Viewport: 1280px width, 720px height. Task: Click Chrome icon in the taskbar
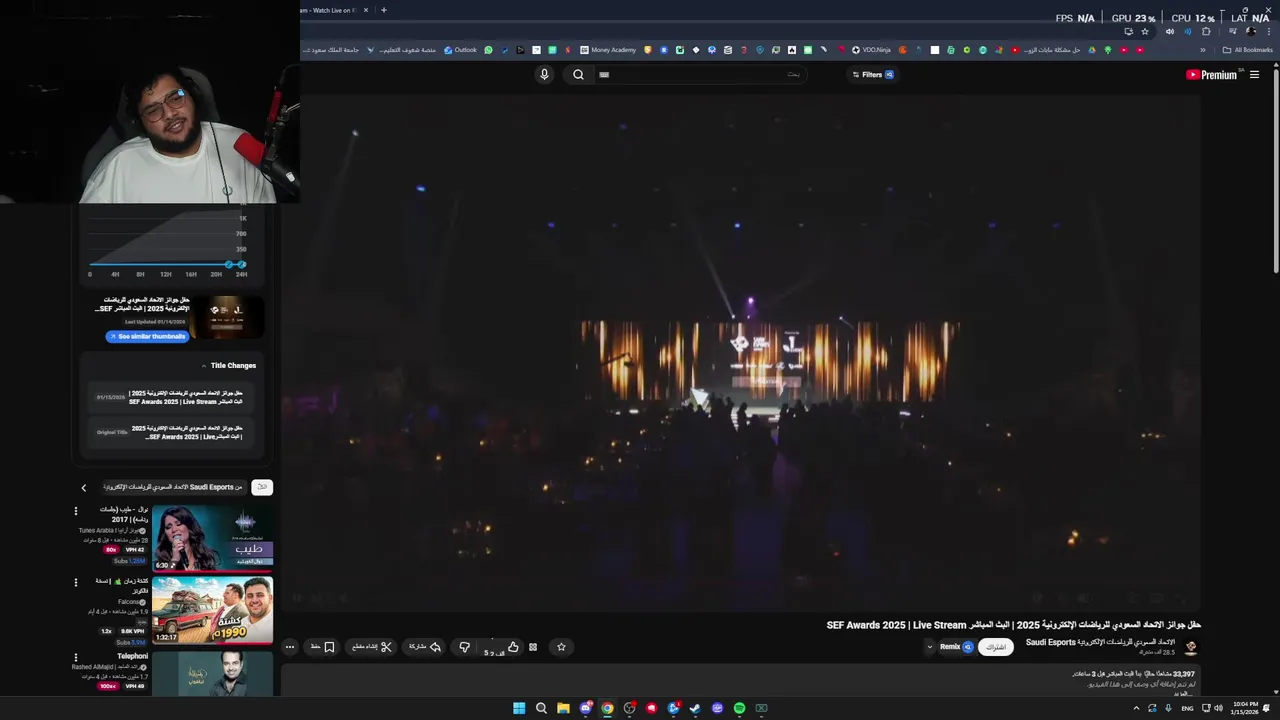(607, 708)
